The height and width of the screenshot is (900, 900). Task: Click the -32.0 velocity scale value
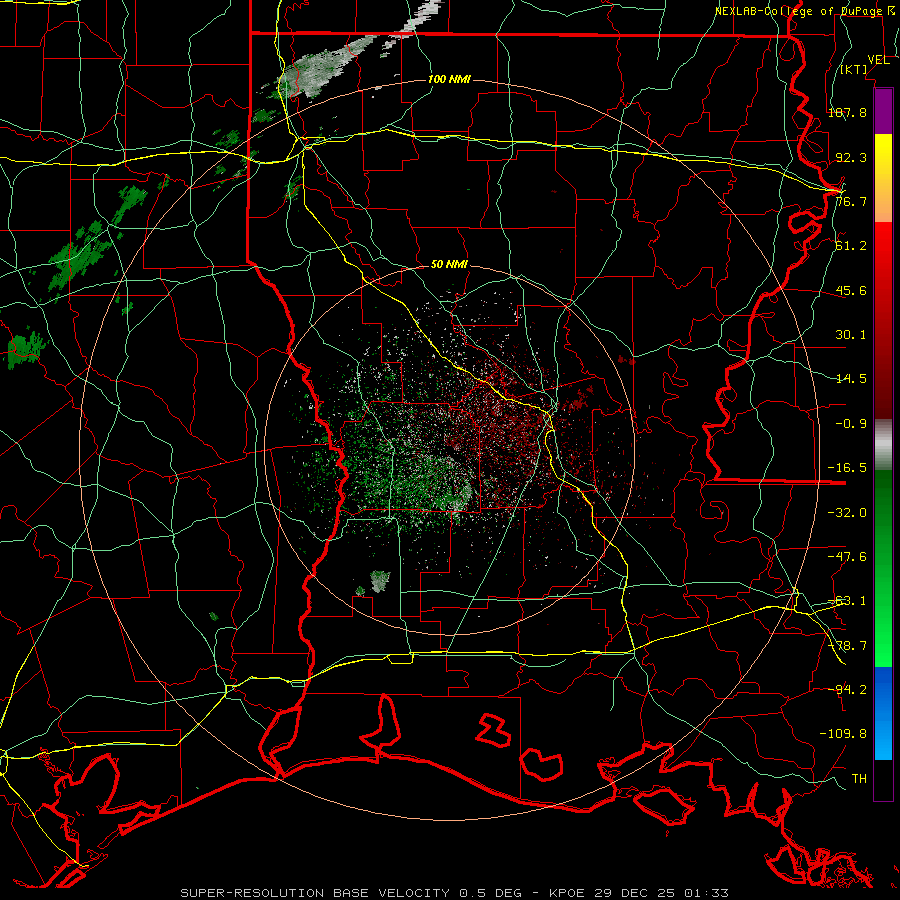point(847,513)
